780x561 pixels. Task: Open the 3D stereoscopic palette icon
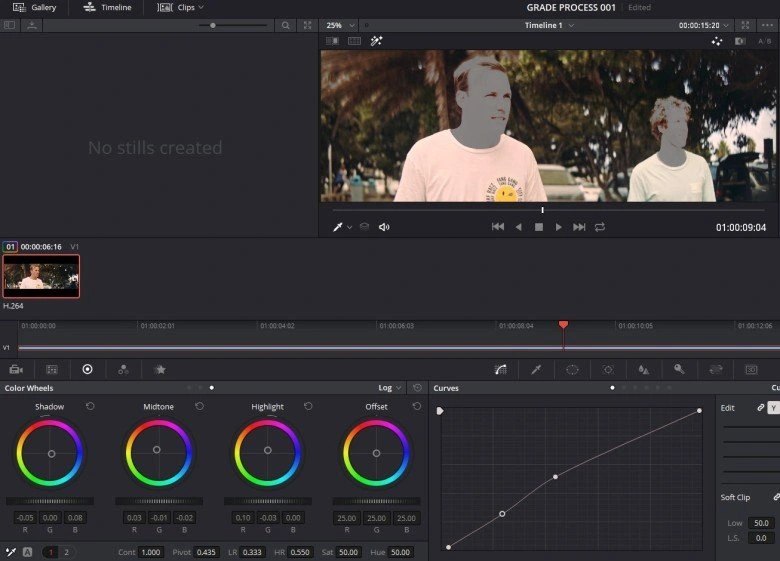pos(751,370)
